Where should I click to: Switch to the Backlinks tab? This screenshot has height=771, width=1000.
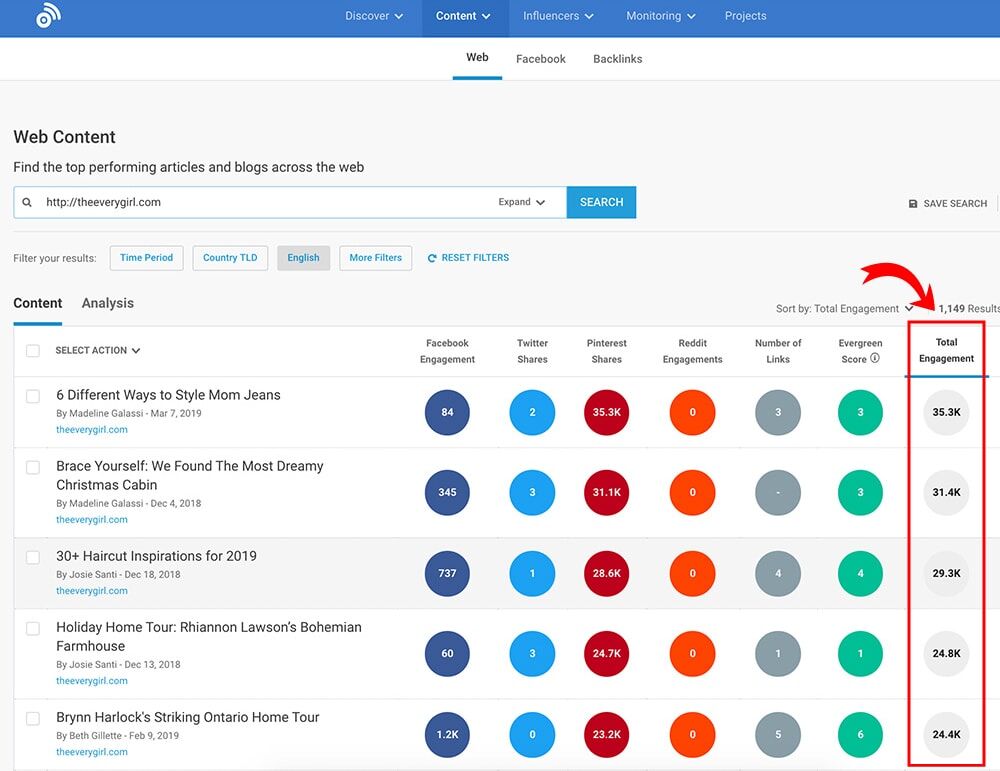617,59
